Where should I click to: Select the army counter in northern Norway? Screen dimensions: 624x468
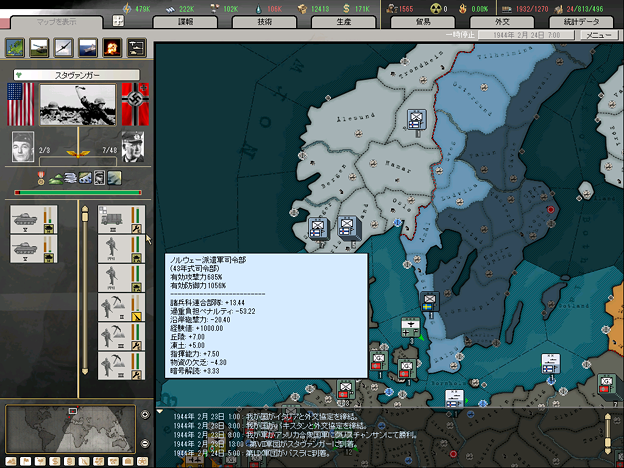click(x=416, y=120)
